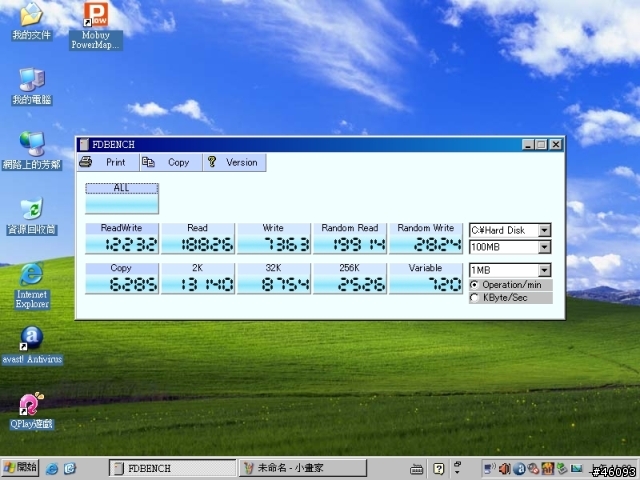Run the Copy benchmark test button
The image size is (640, 480).
pyautogui.click(x=122, y=278)
